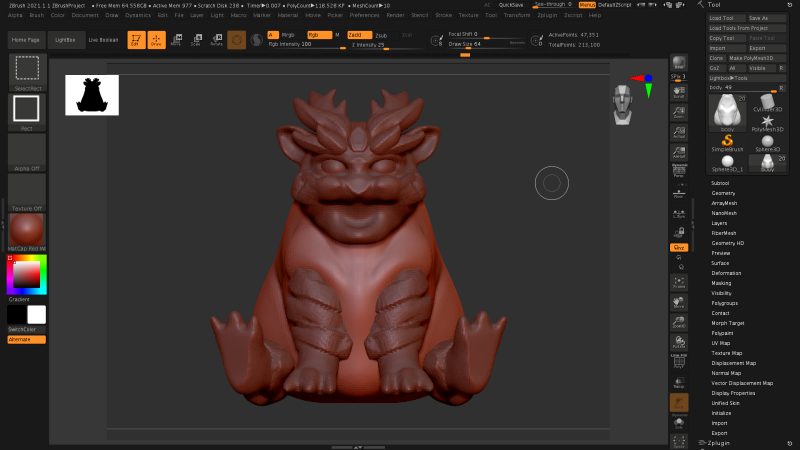Open the MatCap Red Wax material picker
This screenshot has width=800, height=450.
(27, 229)
